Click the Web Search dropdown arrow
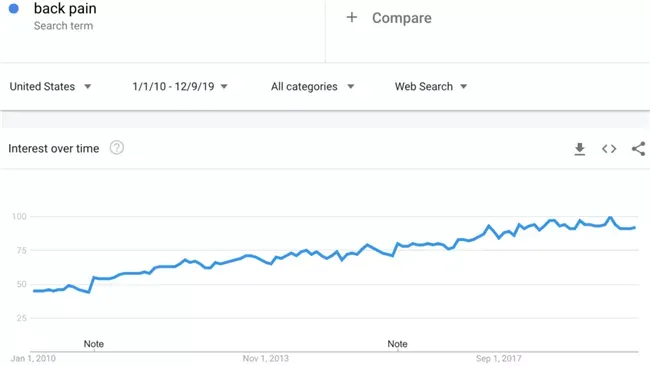Image resolution: width=650 pixels, height=366 pixels. [463, 87]
